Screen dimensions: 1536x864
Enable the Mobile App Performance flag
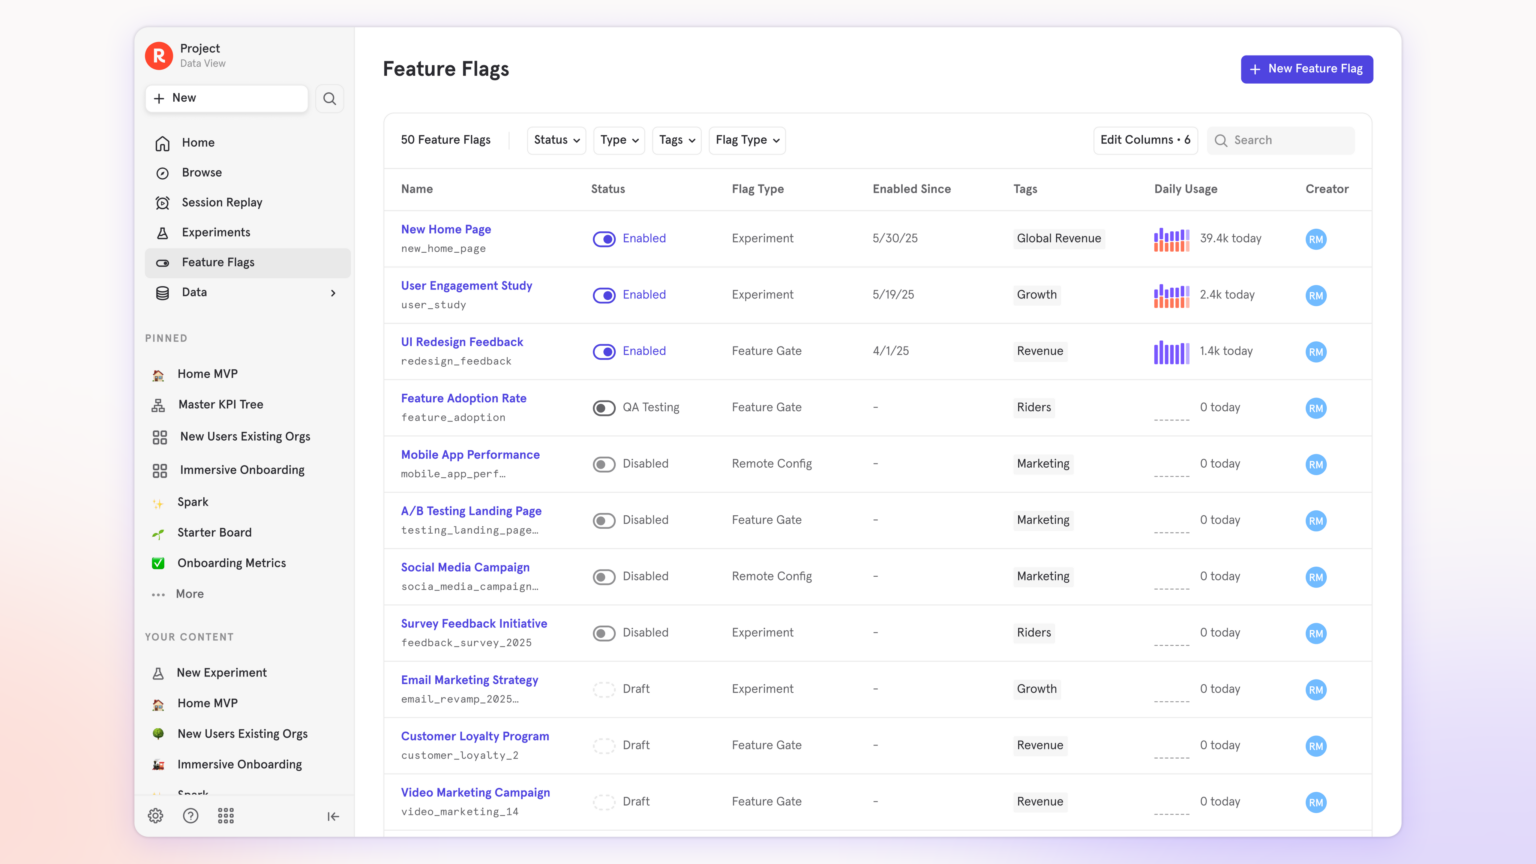pos(604,463)
